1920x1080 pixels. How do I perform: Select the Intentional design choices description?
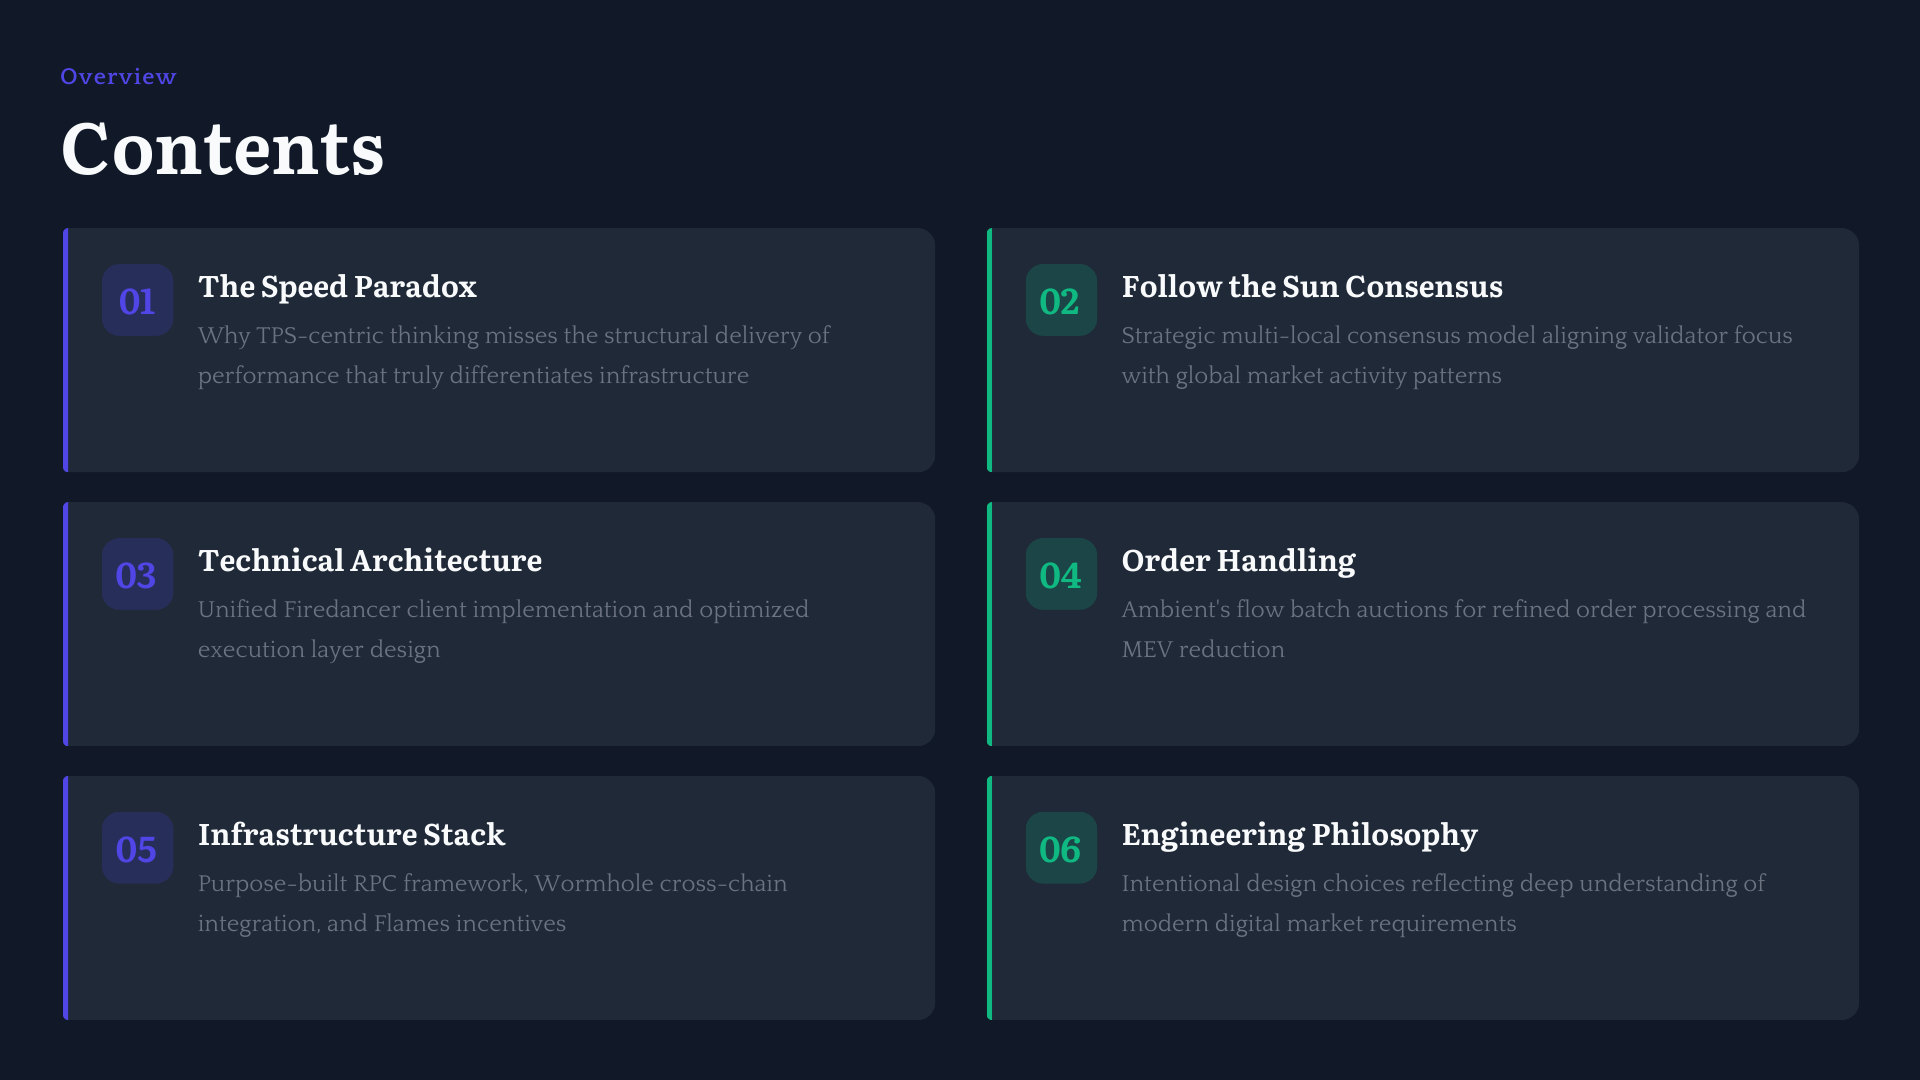1443,903
